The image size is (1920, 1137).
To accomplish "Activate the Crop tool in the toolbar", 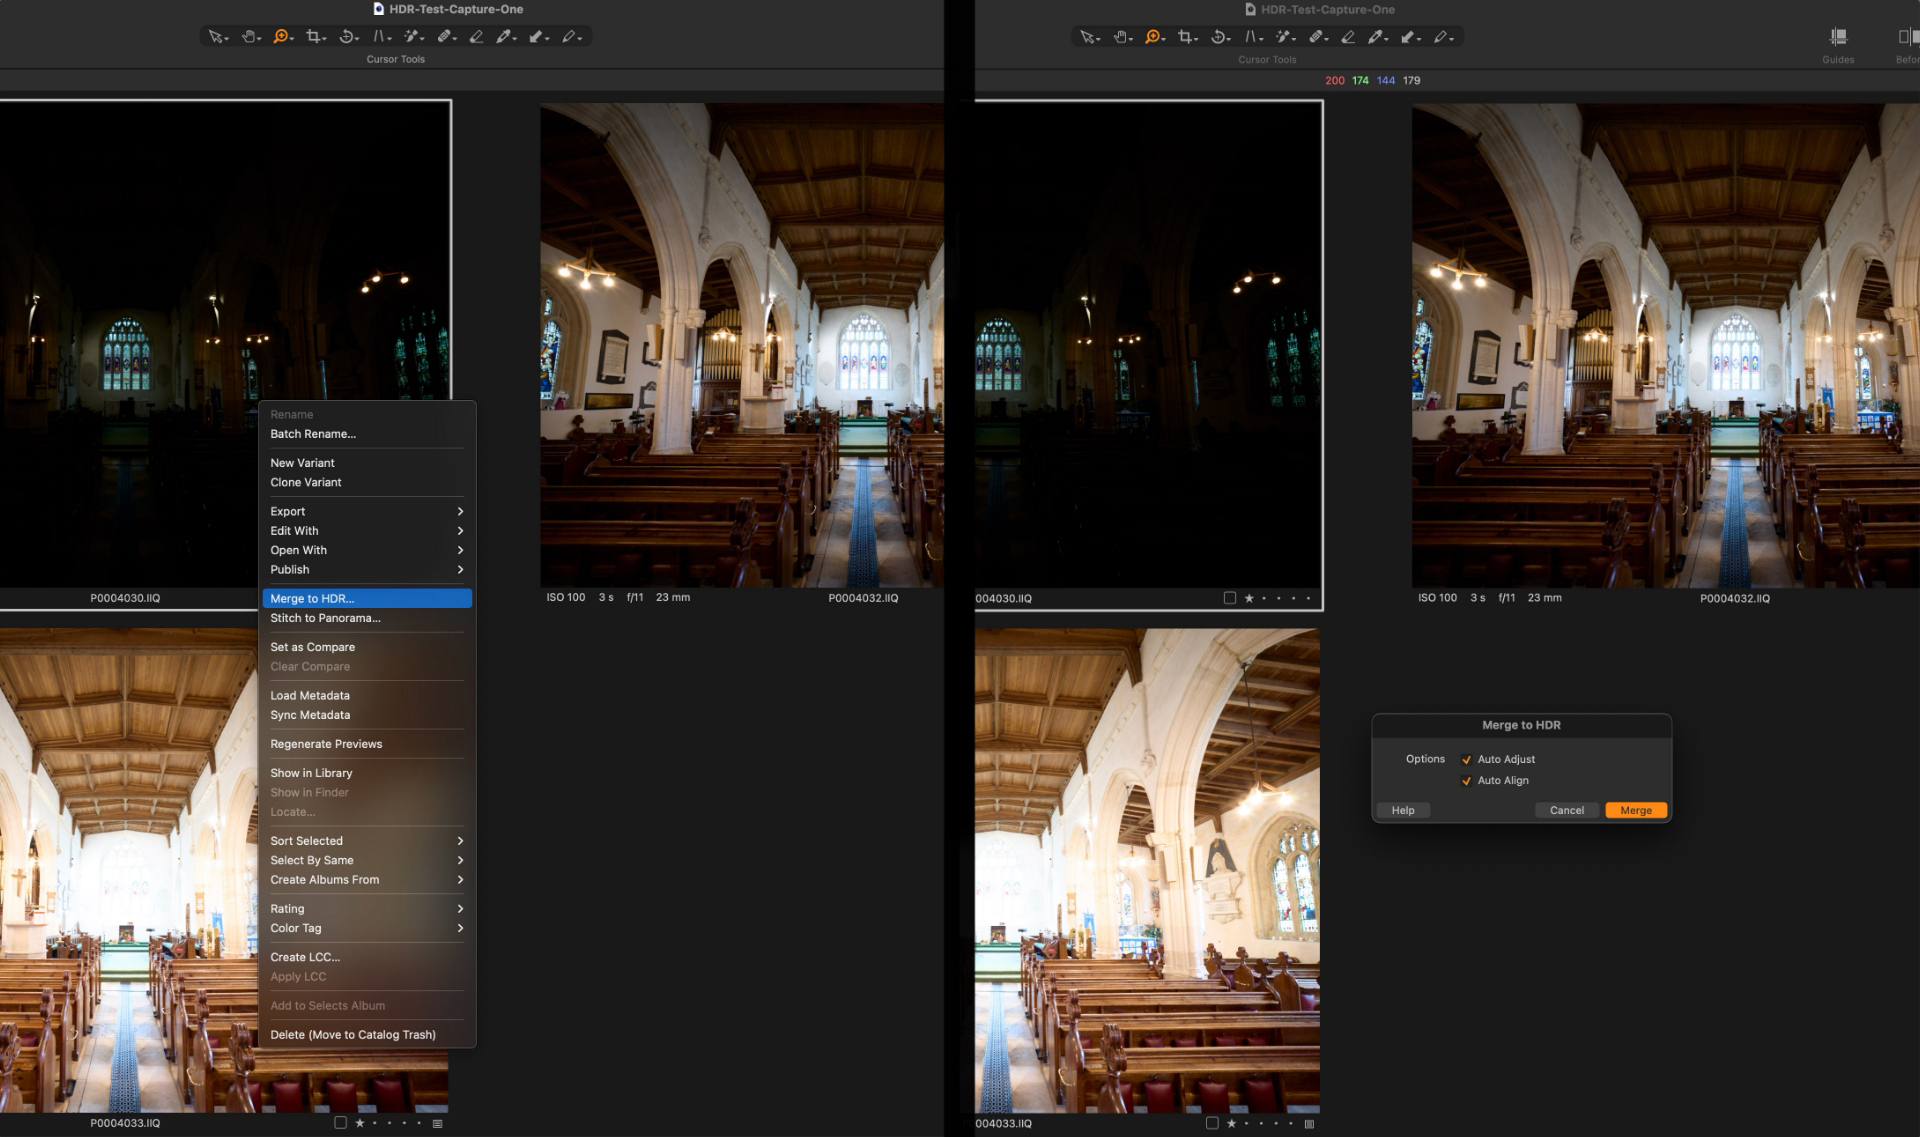I will tap(314, 36).
